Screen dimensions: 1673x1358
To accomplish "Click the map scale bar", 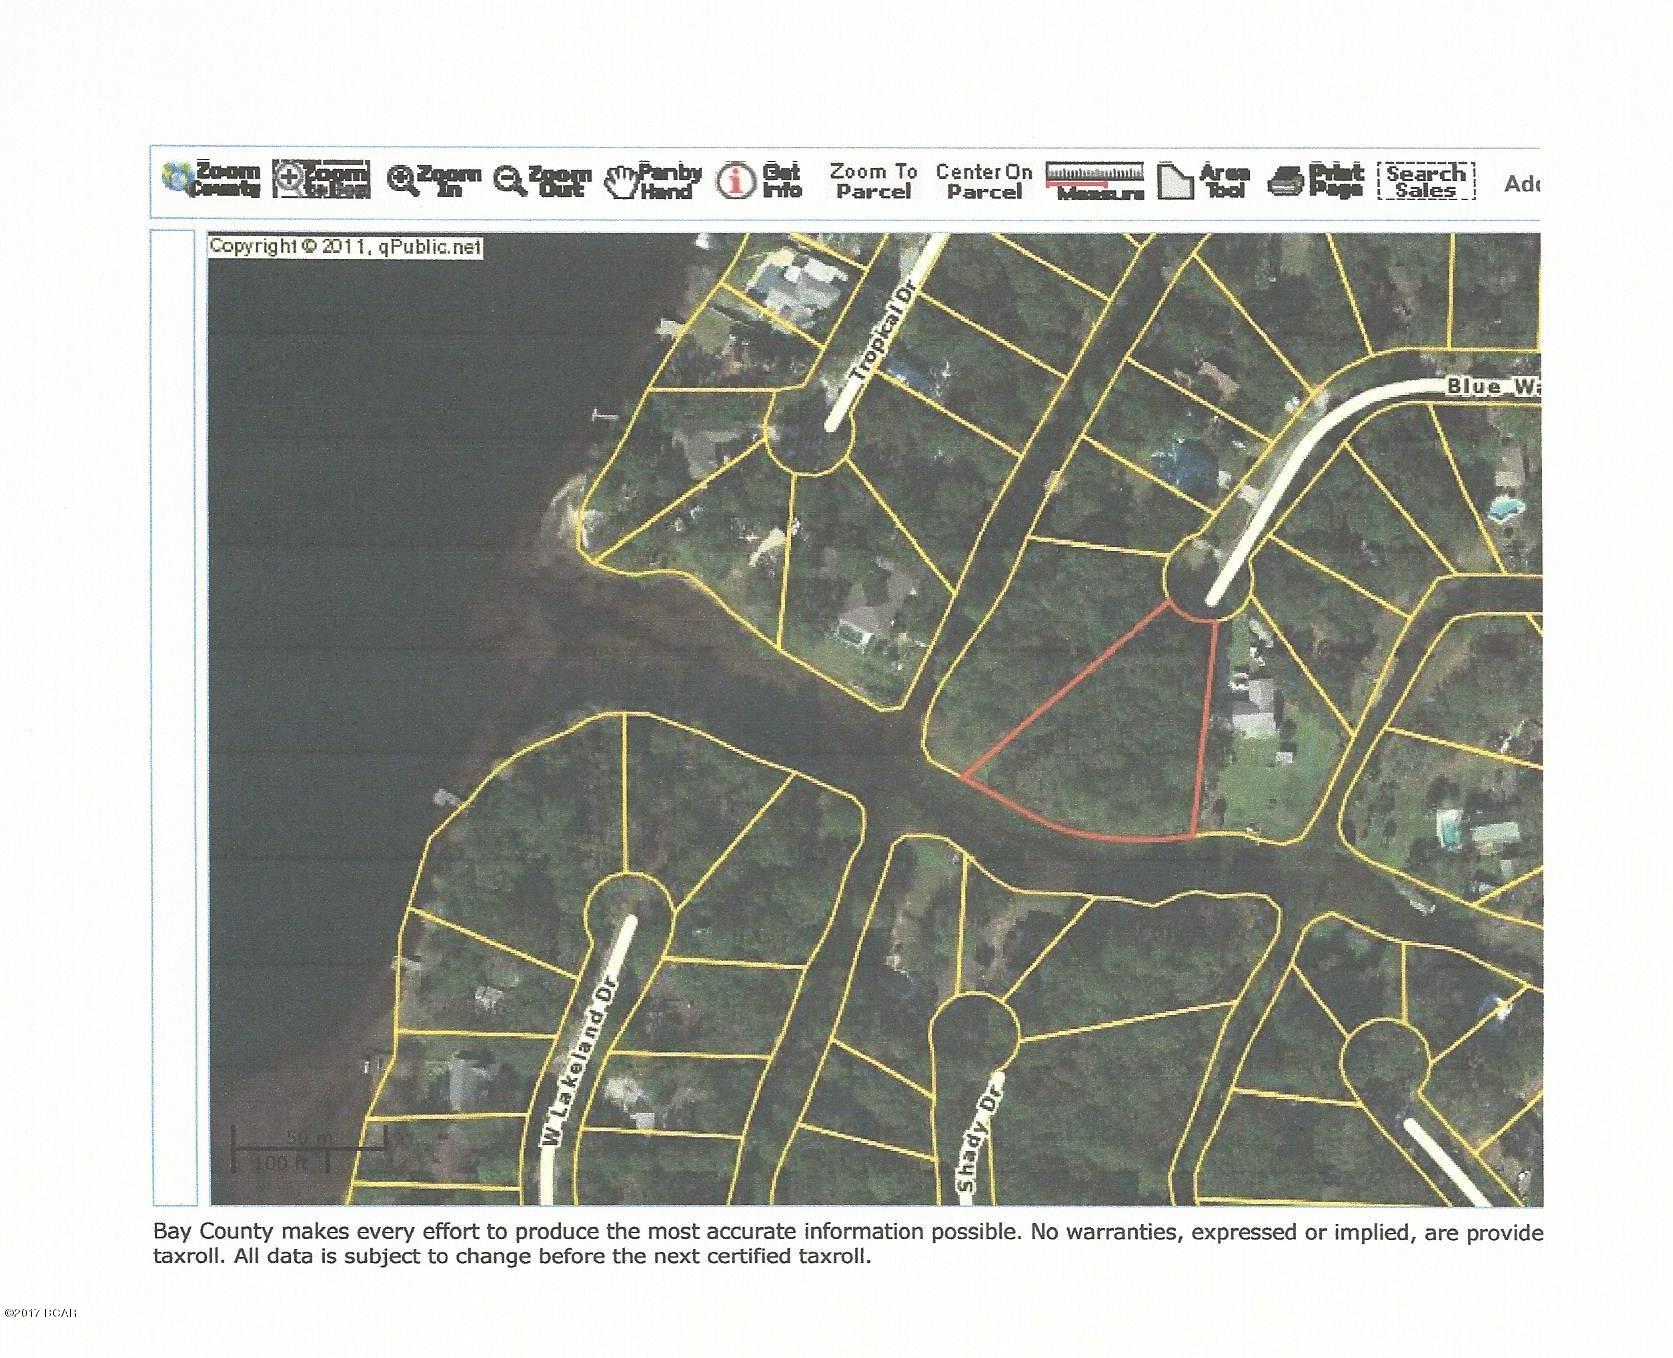I will click(x=308, y=1150).
